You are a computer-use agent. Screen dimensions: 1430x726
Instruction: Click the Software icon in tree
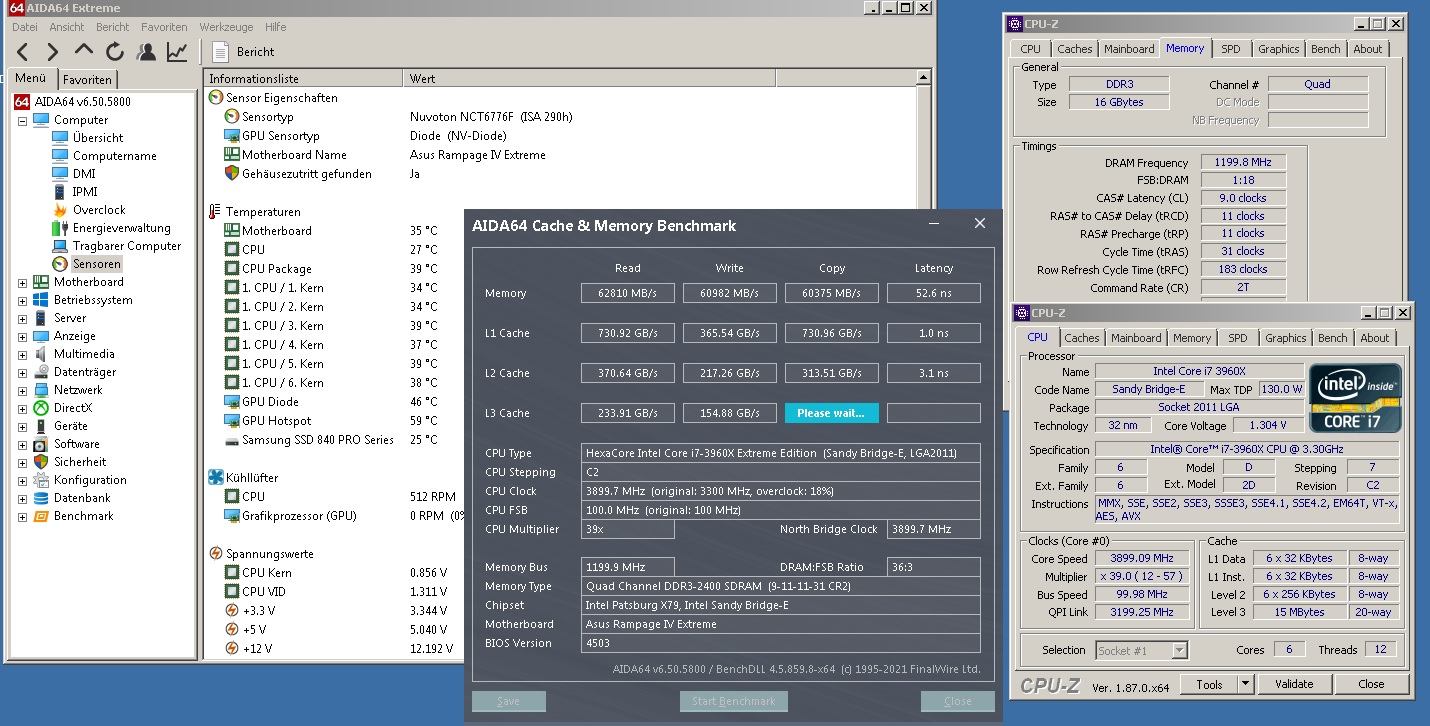point(41,444)
